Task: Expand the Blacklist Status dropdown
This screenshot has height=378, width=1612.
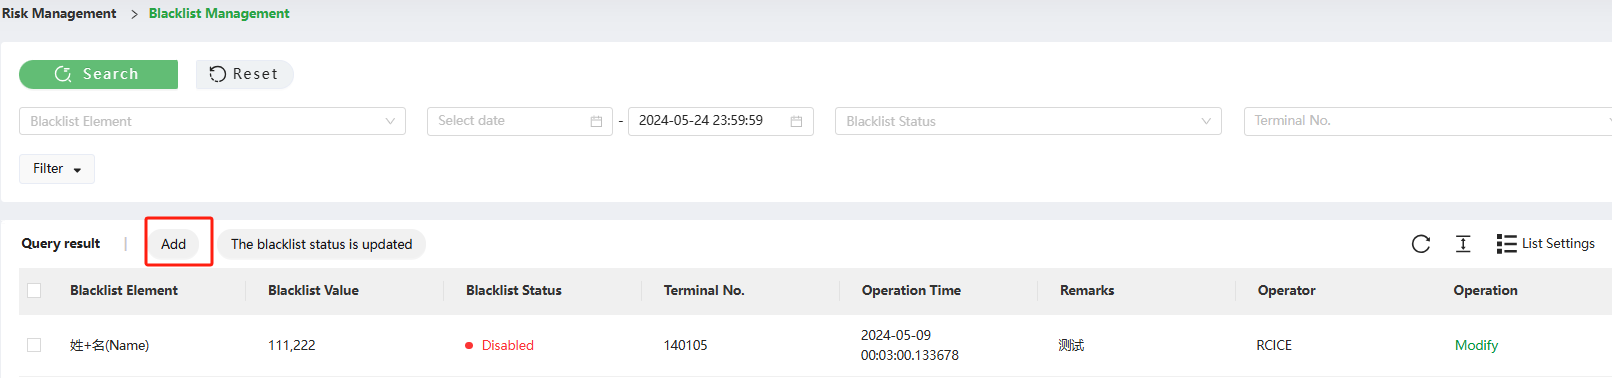Action: click(1028, 121)
